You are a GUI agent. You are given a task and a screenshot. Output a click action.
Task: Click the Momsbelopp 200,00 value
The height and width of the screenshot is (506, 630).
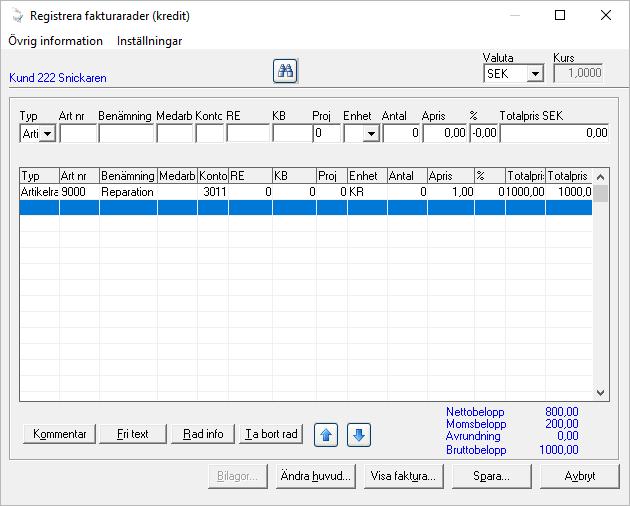tap(562, 424)
